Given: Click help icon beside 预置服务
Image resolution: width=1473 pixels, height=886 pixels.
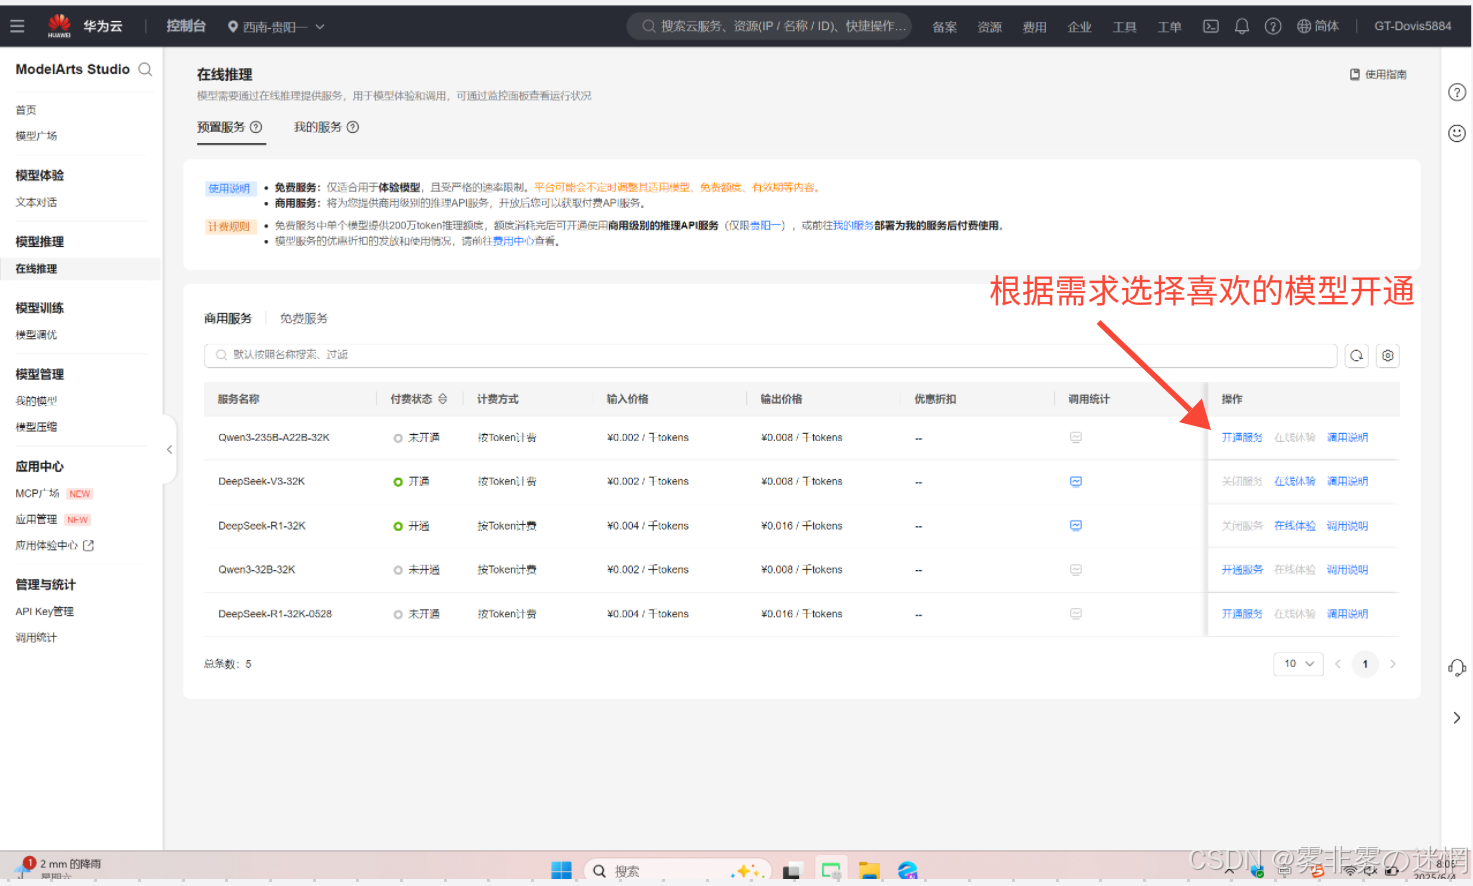Looking at the screenshot, I should coord(256,127).
